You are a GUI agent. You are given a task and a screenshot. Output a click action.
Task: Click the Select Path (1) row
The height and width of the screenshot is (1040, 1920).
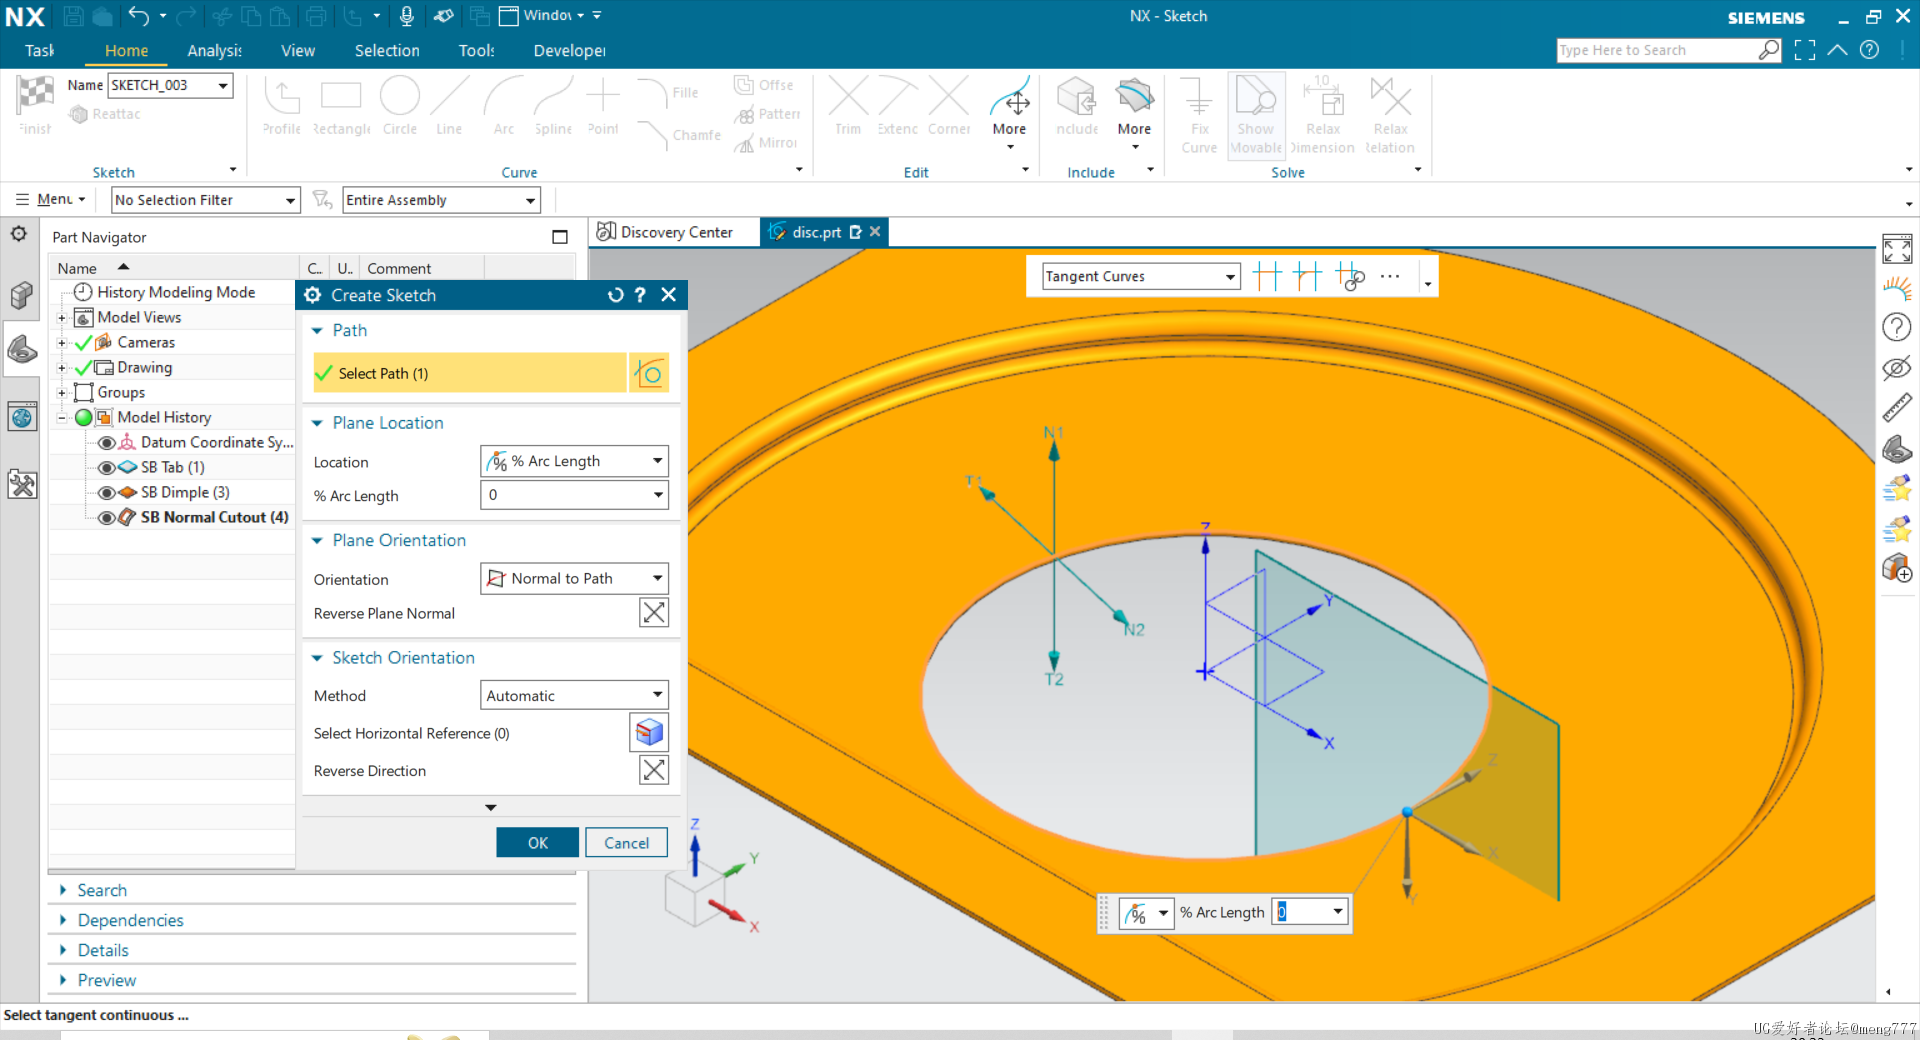pos(470,373)
